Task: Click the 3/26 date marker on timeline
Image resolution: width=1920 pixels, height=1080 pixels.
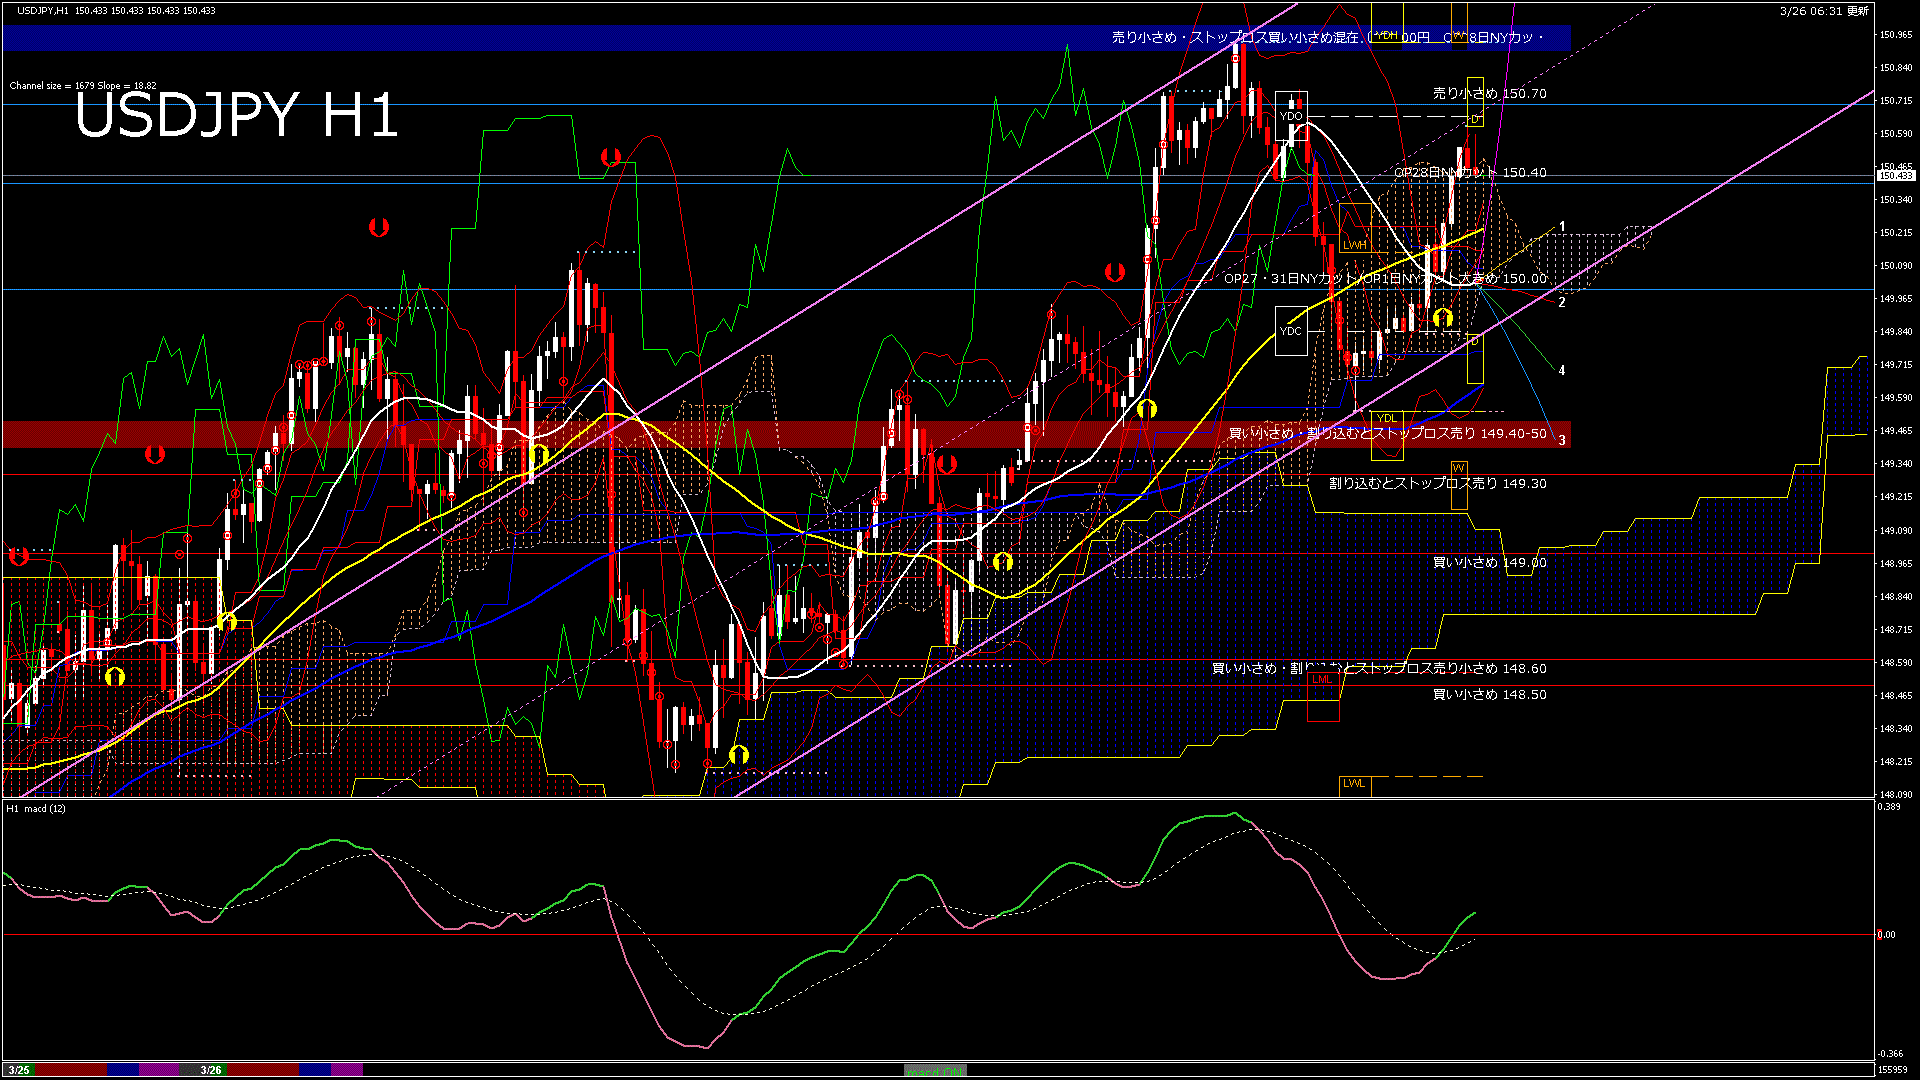Action: pyautogui.click(x=211, y=1070)
